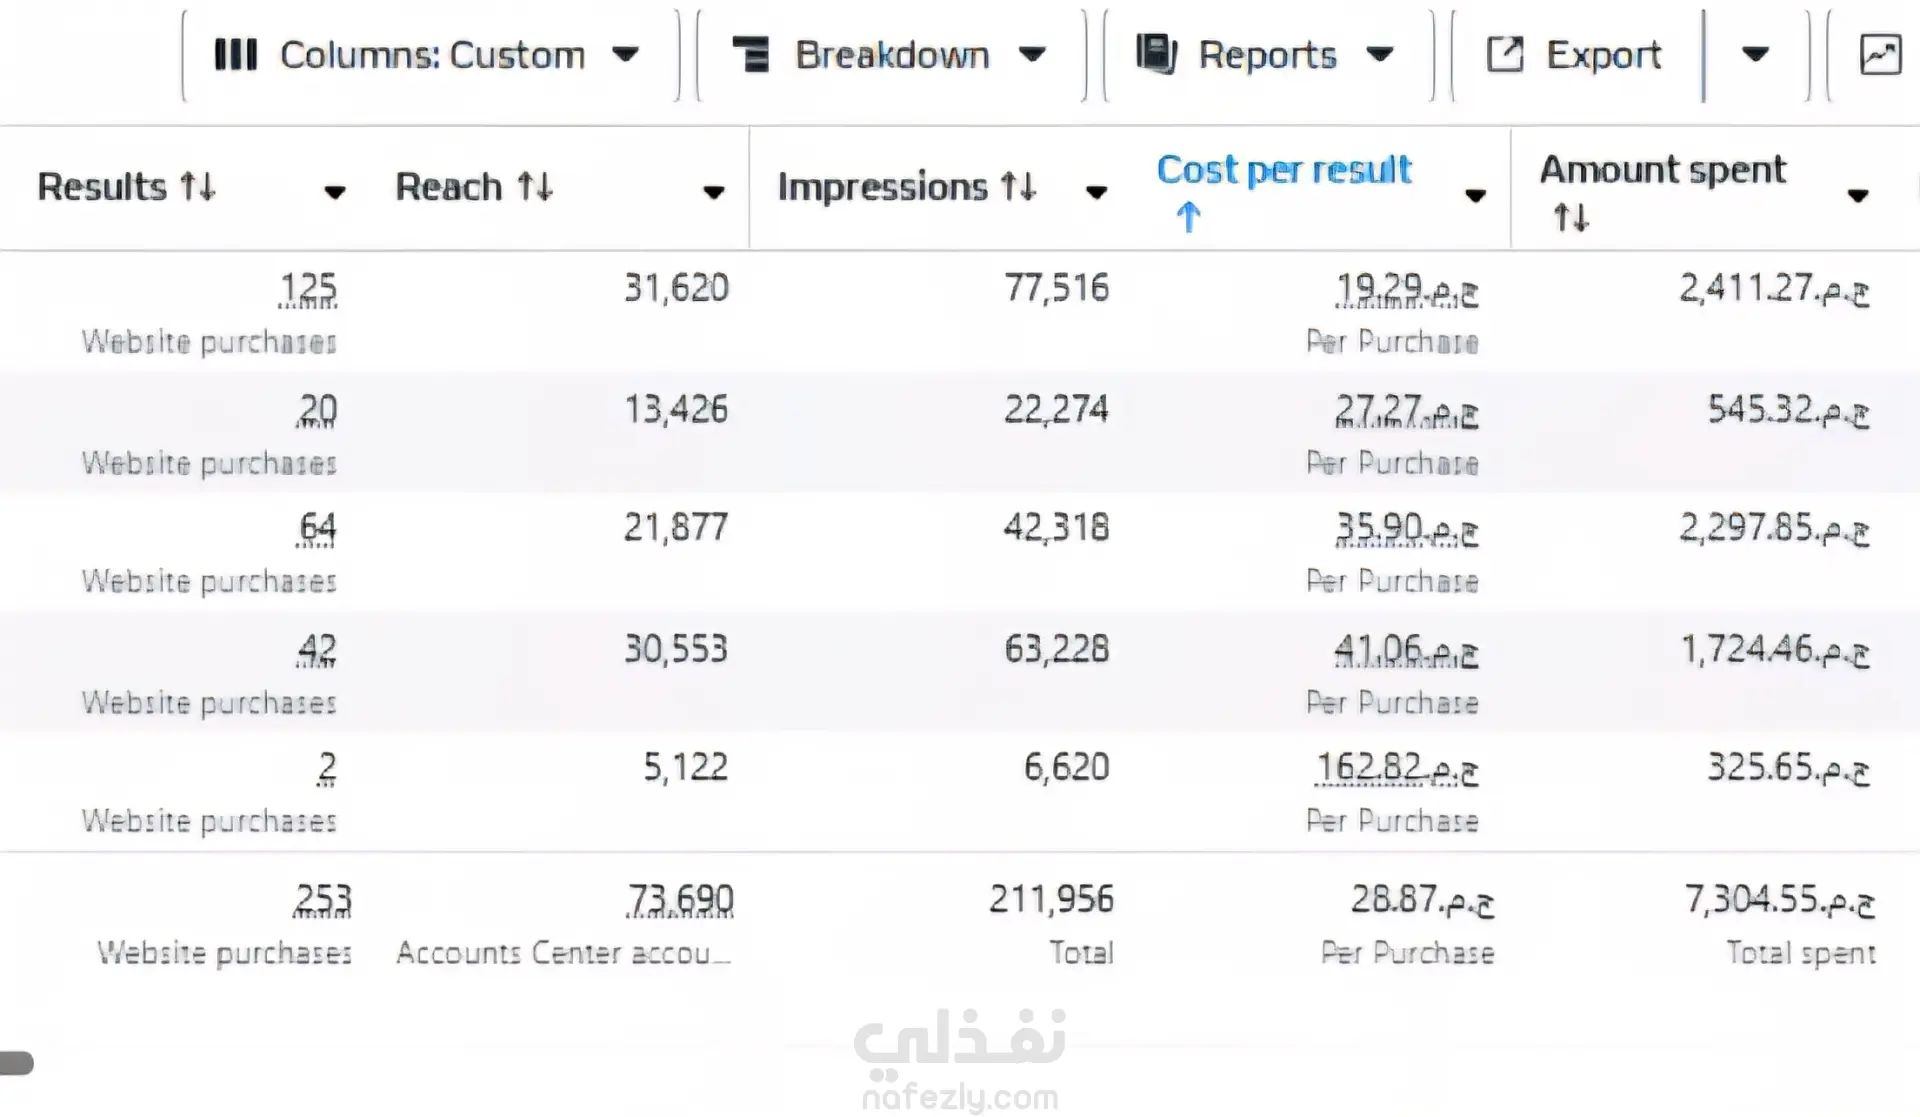Image resolution: width=1920 pixels, height=1117 pixels.
Task: Toggle Cost per result sort arrow
Action: [x=1188, y=217]
